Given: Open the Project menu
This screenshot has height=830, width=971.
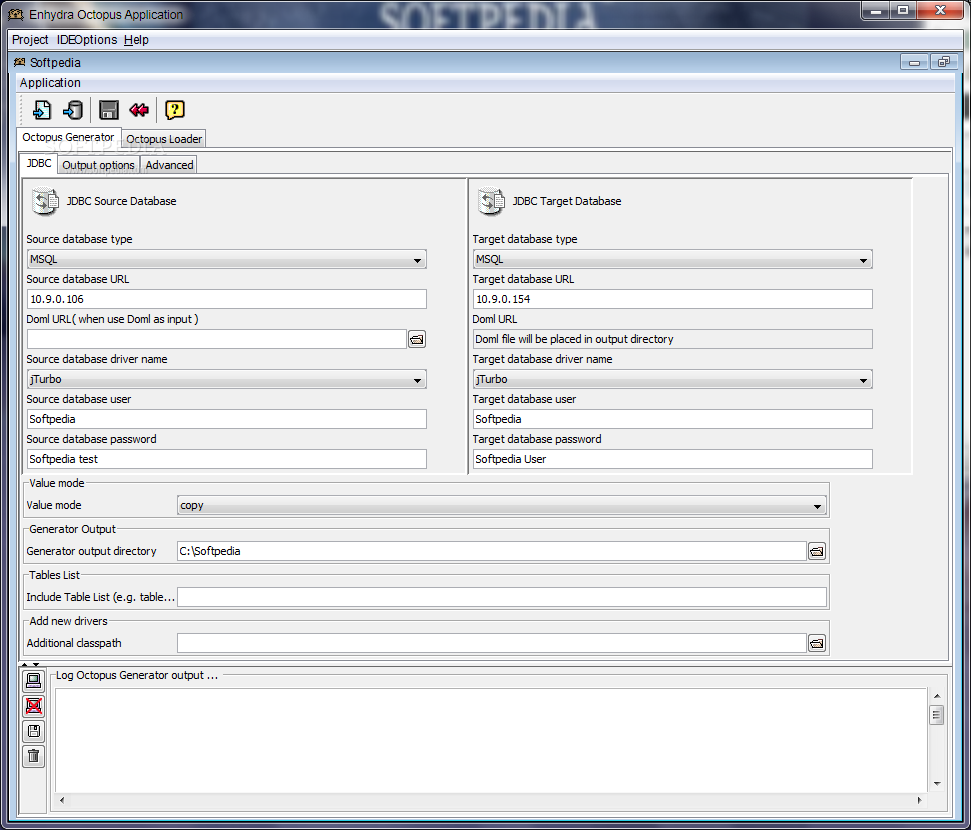Looking at the screenshot, I should (30, 40).
